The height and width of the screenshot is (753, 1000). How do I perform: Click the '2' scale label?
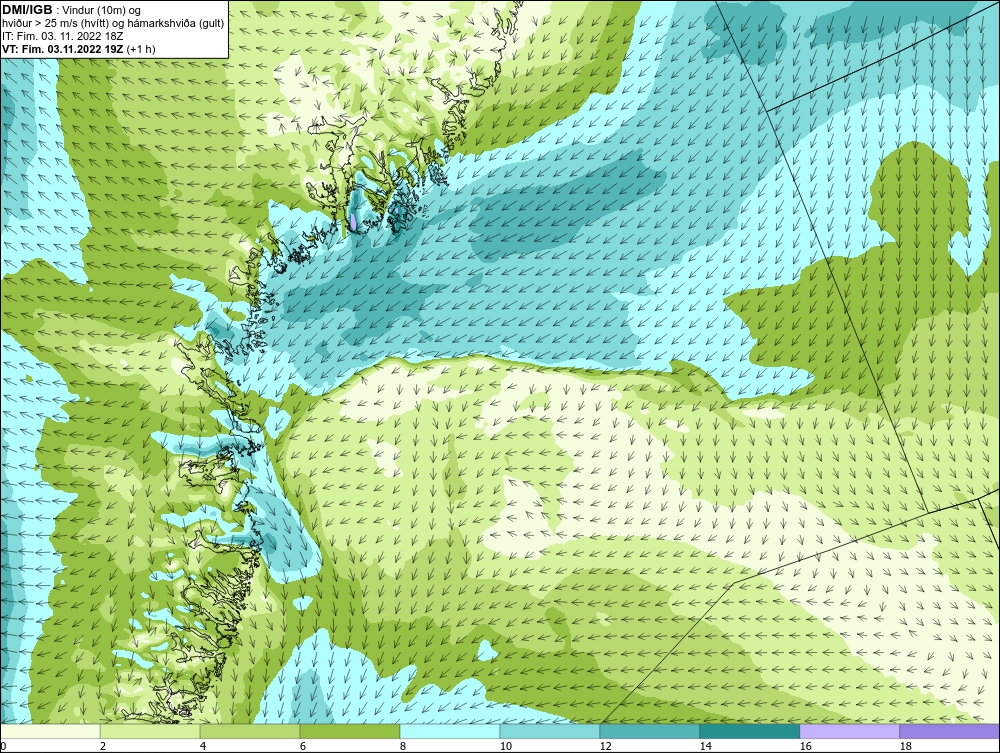[x=103, y=747]
